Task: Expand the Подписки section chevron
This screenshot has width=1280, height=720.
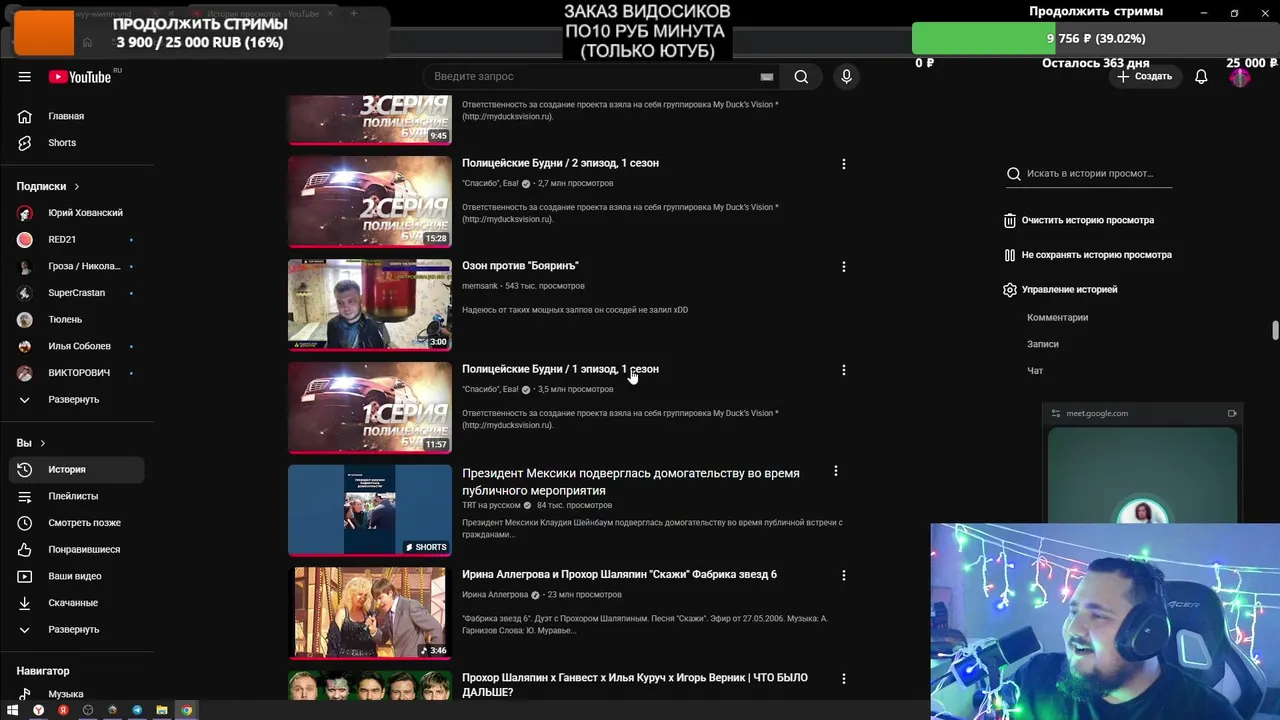Action: pyautogui.click(x=76, y=186)
